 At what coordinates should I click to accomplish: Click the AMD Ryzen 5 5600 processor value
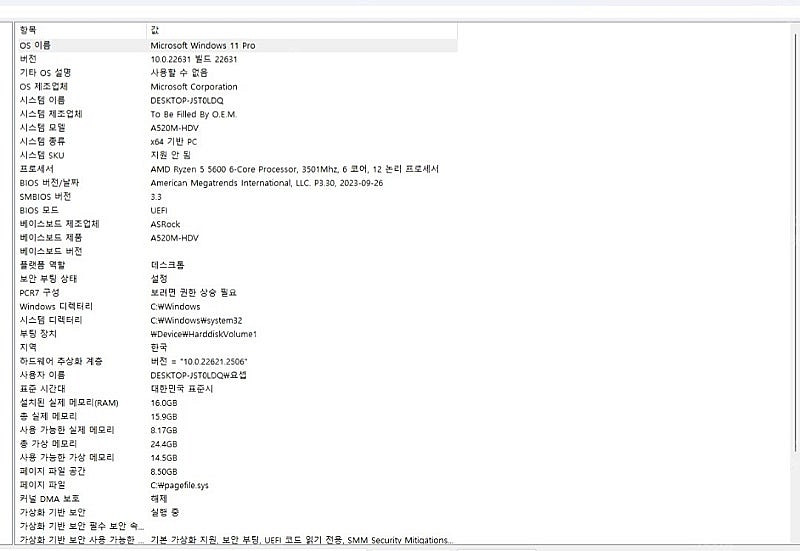click(x=294, y=169)
